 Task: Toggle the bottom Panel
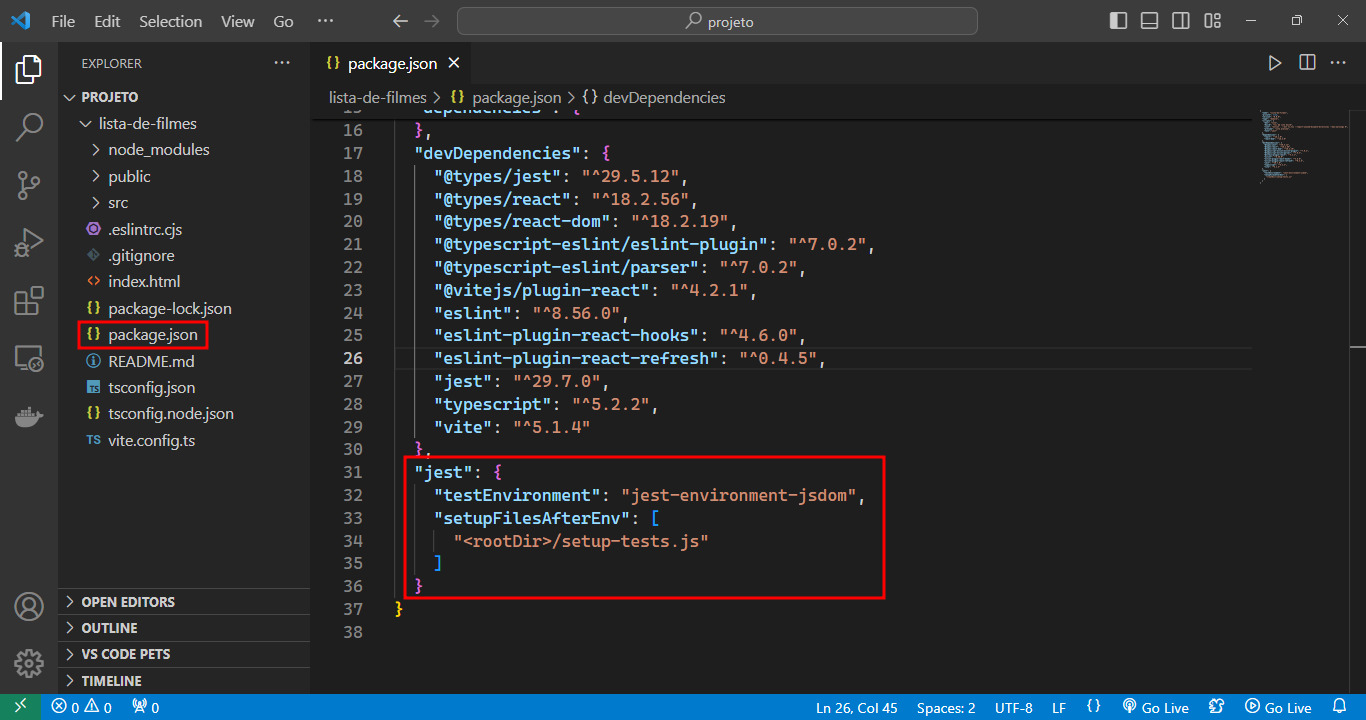tap(1150, 21)
